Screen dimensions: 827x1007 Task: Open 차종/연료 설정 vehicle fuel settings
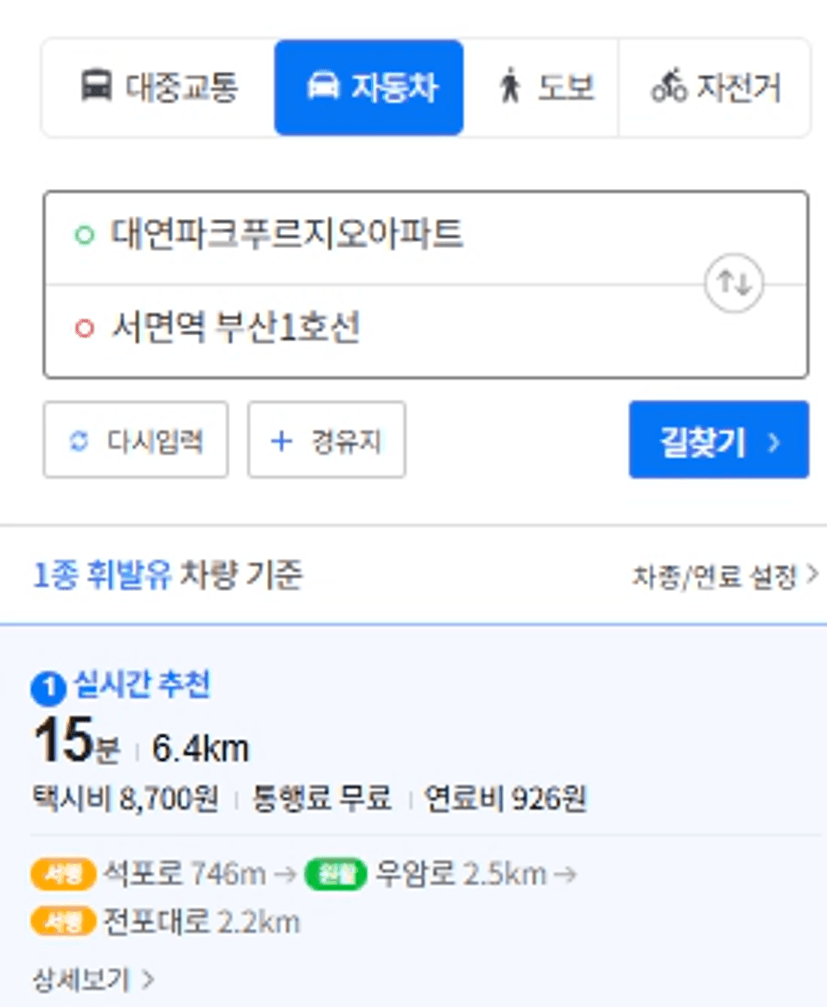(x=726, y=575)
